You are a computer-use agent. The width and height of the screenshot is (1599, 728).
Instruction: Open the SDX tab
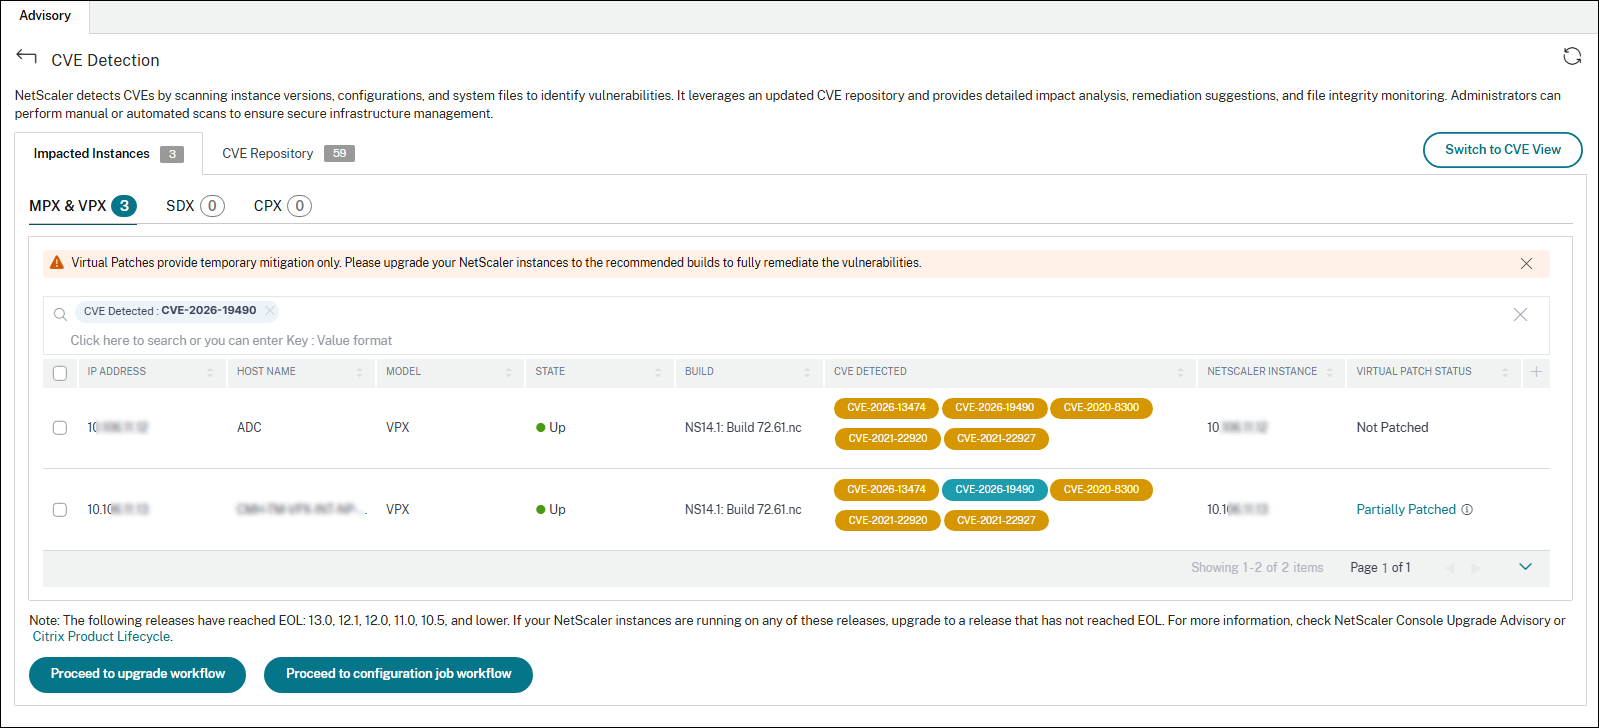[x=195, y=205]
